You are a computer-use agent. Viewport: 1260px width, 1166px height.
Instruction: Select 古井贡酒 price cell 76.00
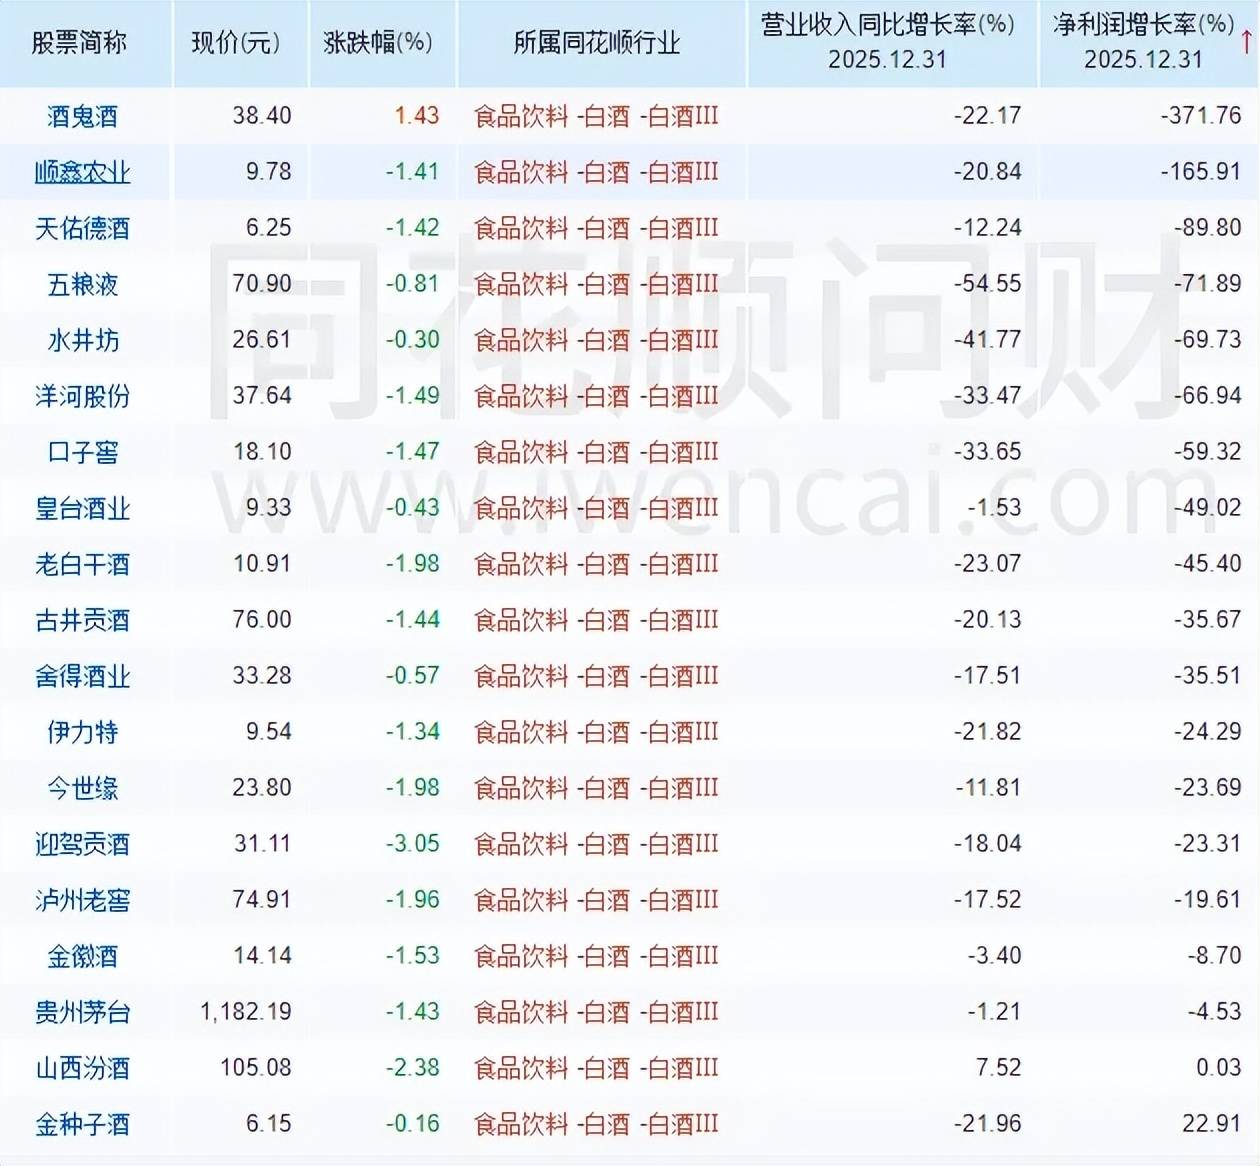262,620
